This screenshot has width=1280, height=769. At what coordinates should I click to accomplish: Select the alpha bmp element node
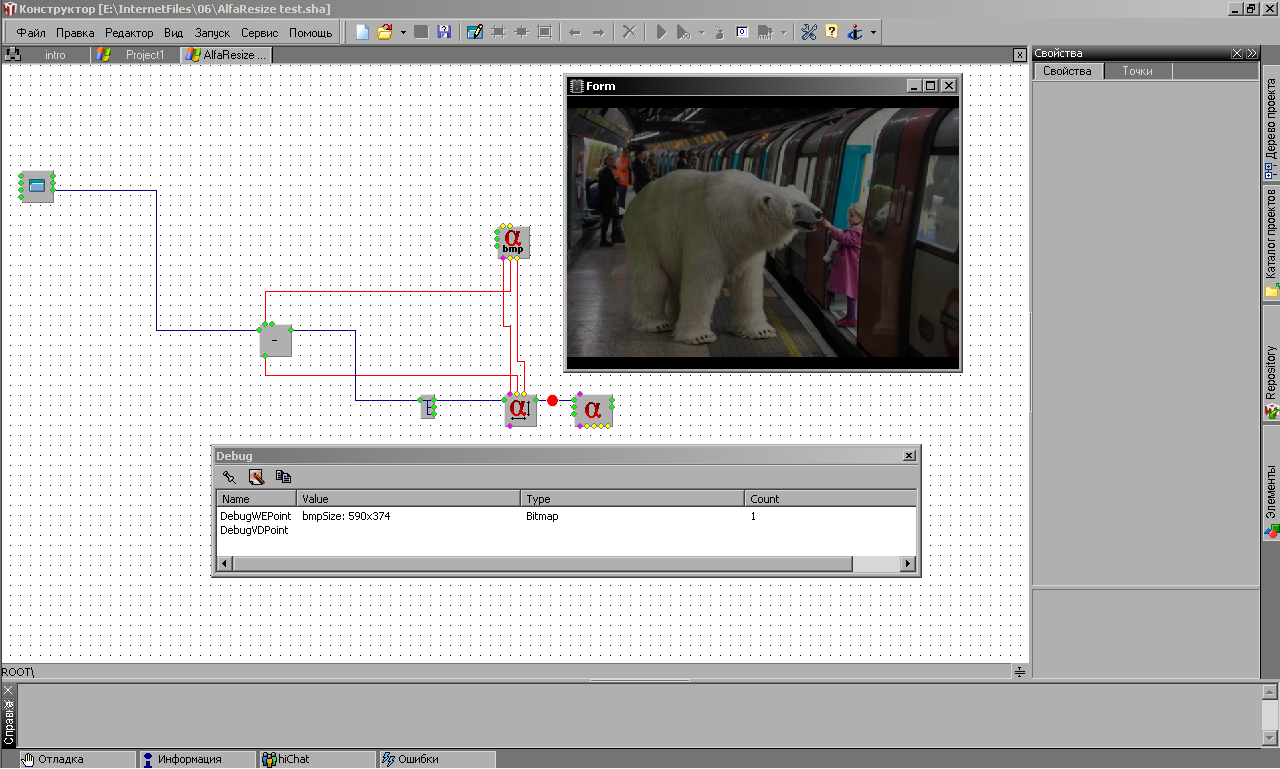(x=513, y=241)
